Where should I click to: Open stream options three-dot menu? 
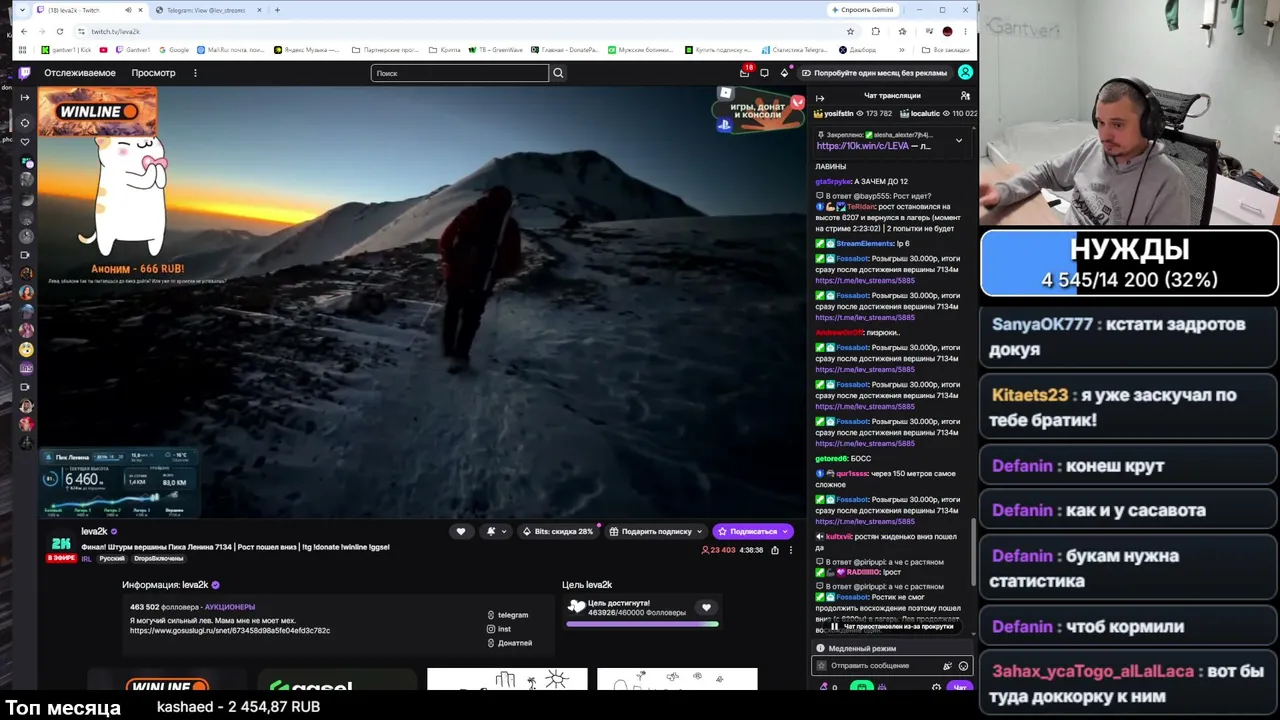(790, 550)
